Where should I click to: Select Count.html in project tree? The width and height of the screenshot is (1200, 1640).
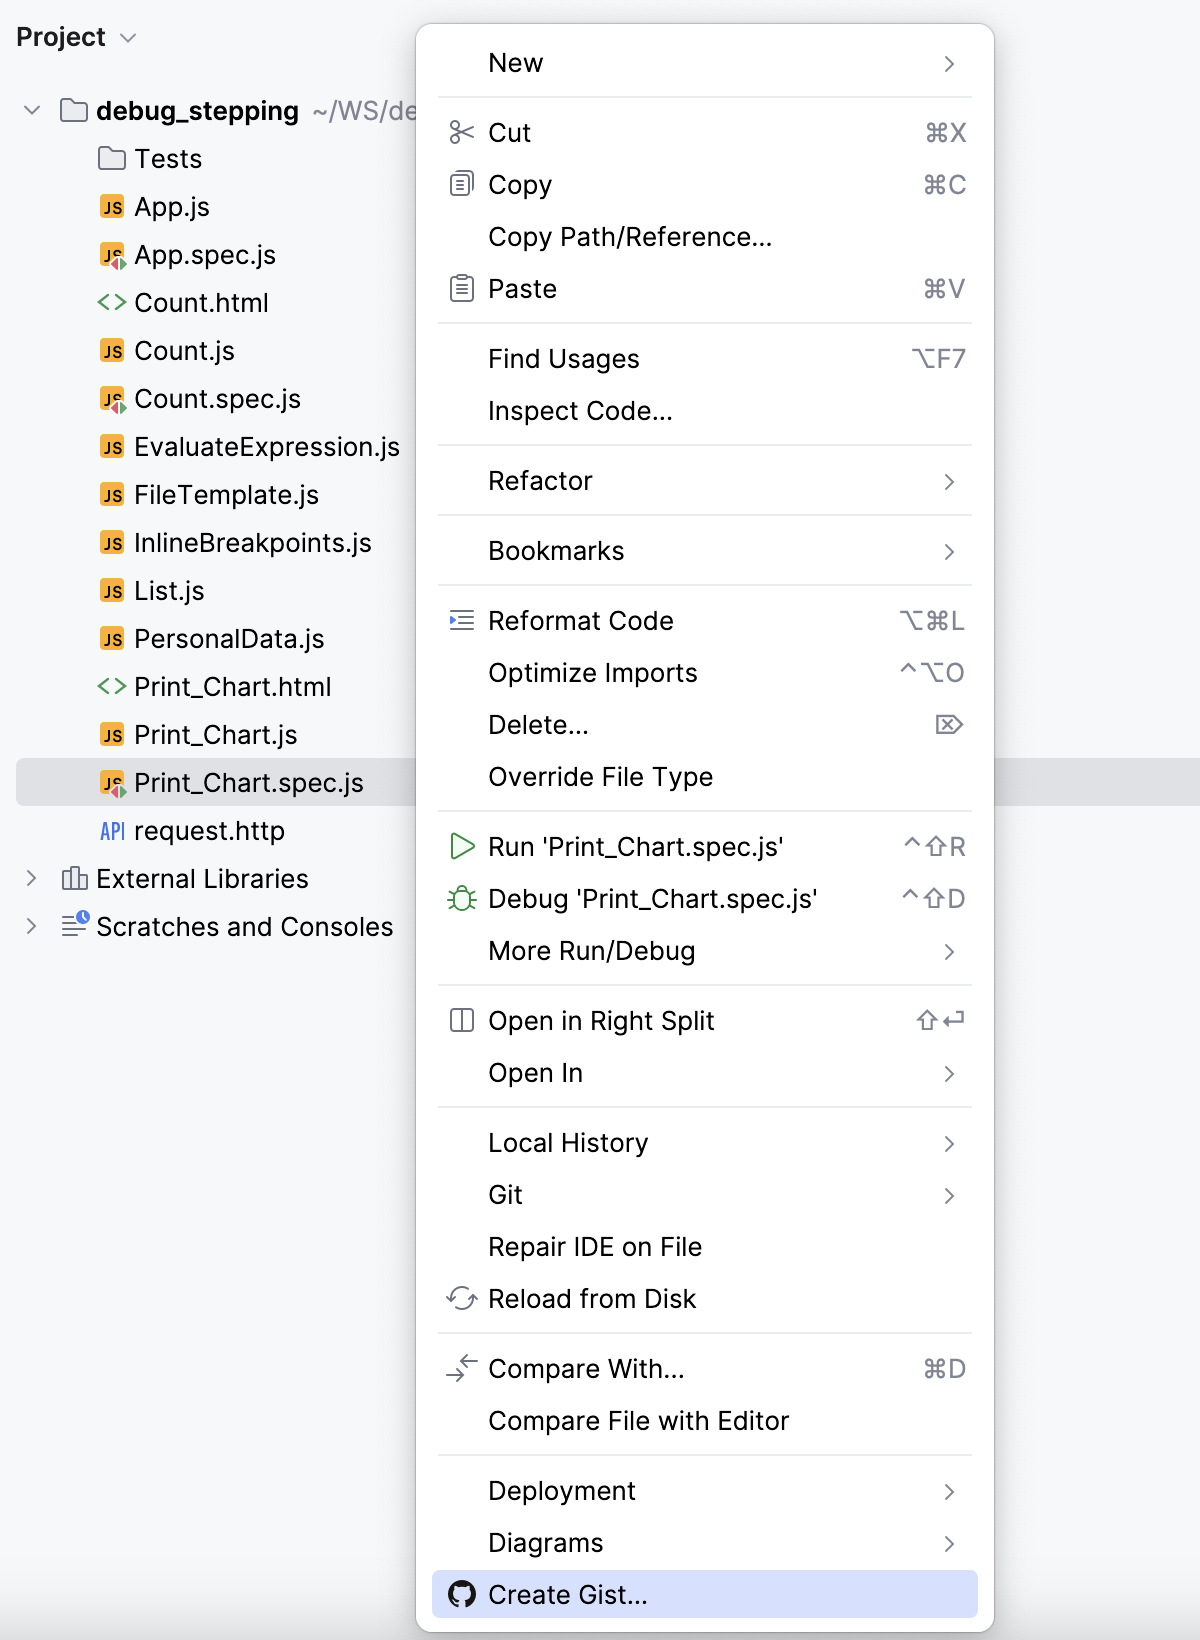pyautogui.click(x=201, y=303)
